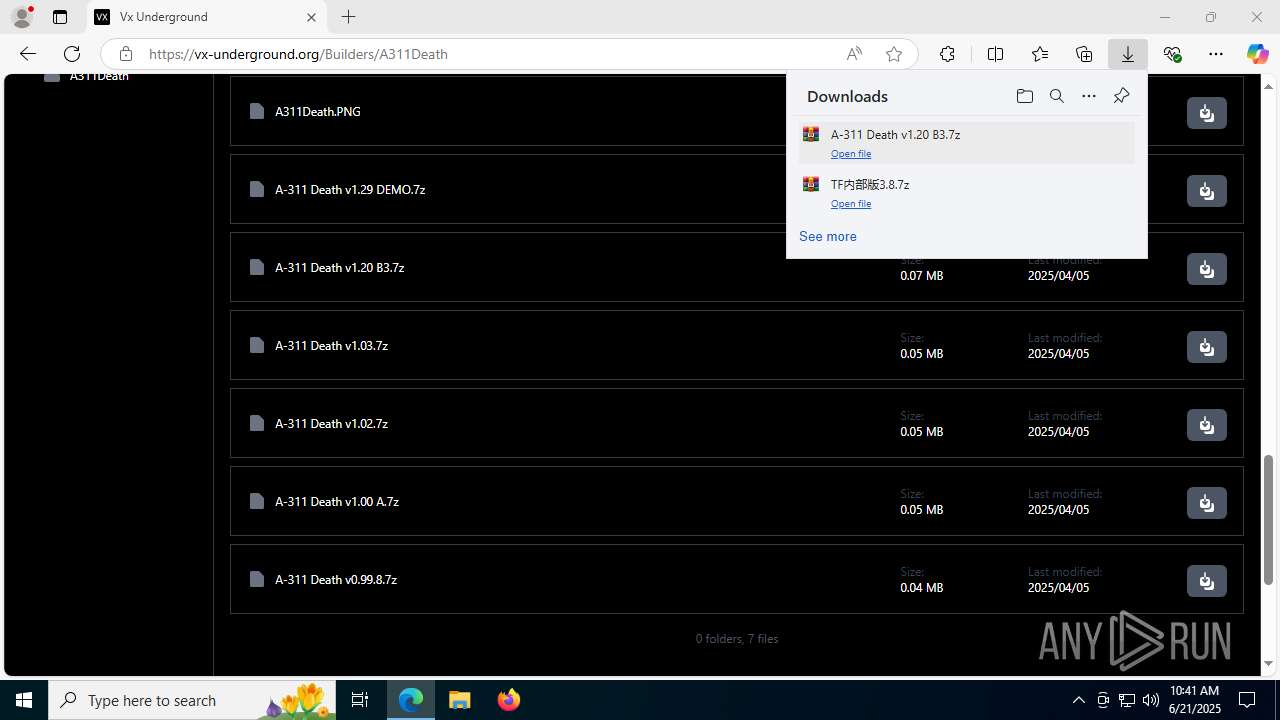
Task: Select A-311 Death v1.20 B3.7z download entry
Action: tap(966, 143)
